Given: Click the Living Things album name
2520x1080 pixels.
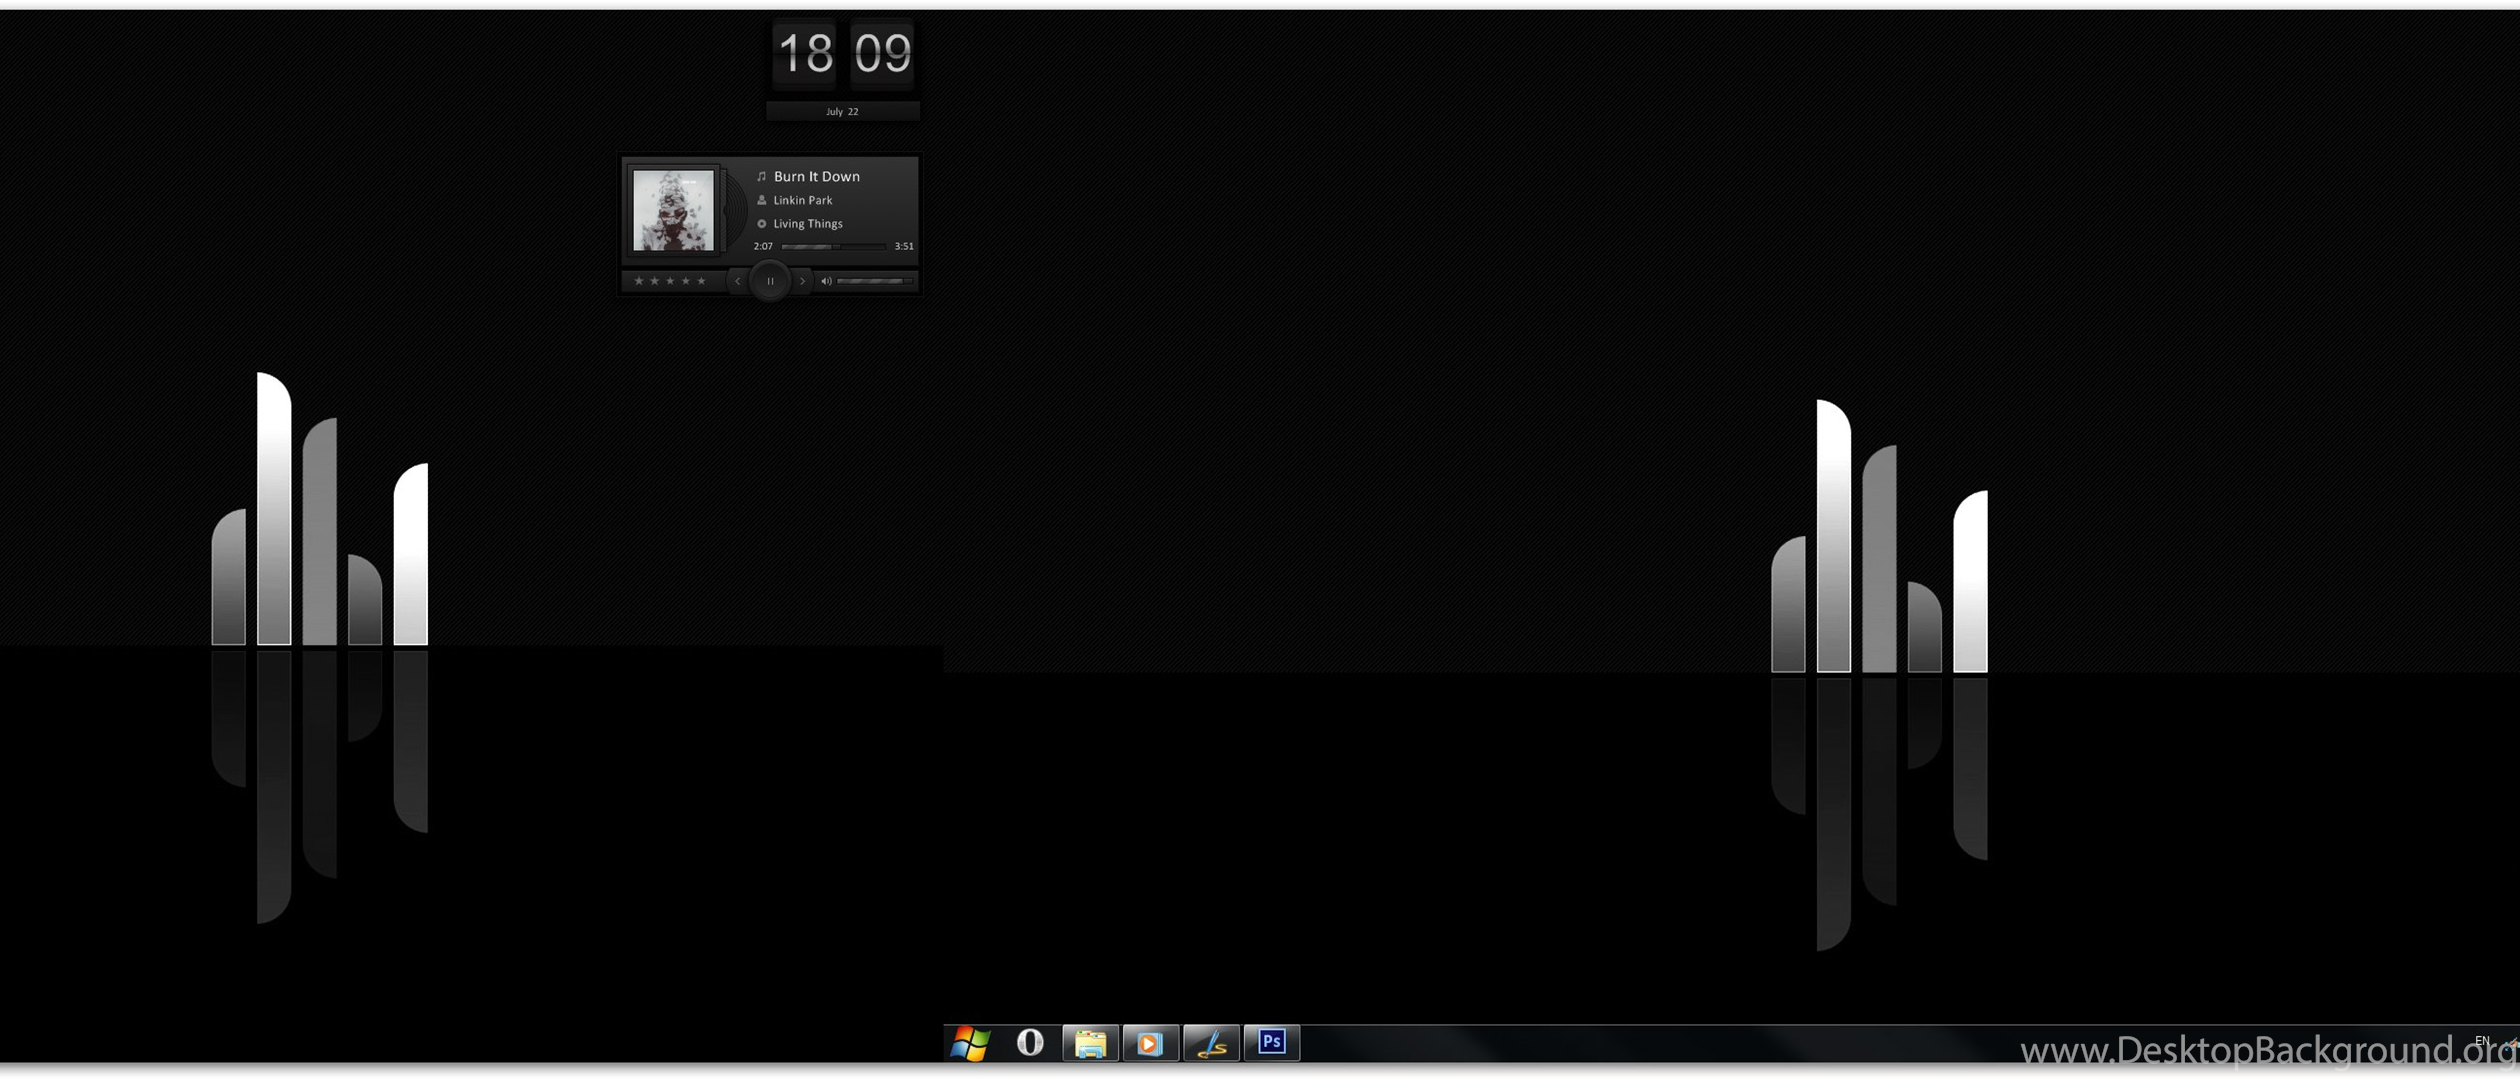Looking at the screenshot, I should click(x=807, y=224).
